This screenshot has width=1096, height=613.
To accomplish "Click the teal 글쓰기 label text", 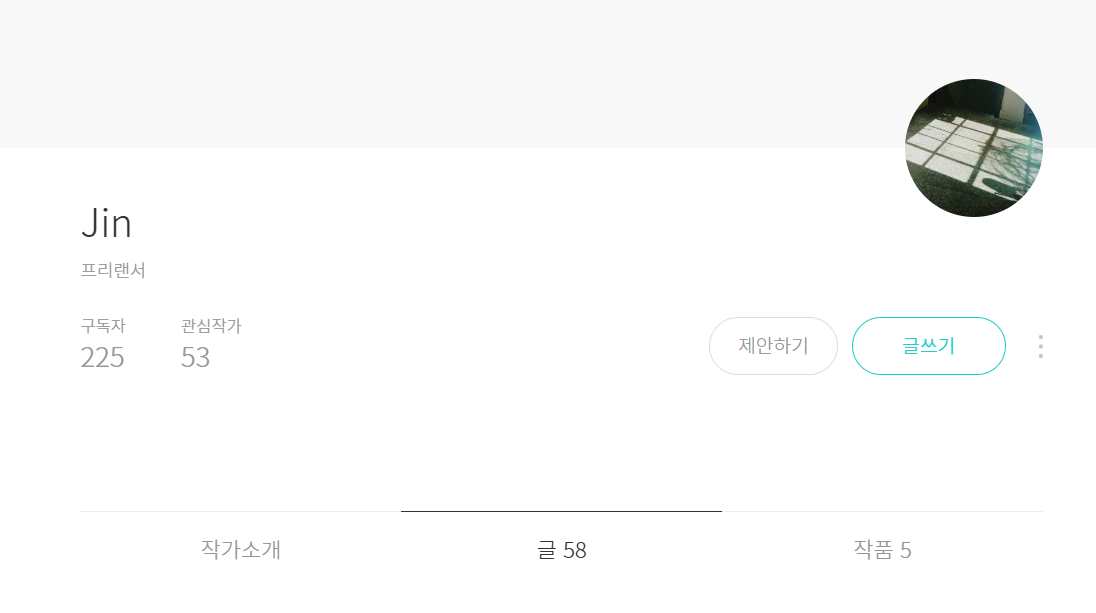I will [x=928, y=346].
